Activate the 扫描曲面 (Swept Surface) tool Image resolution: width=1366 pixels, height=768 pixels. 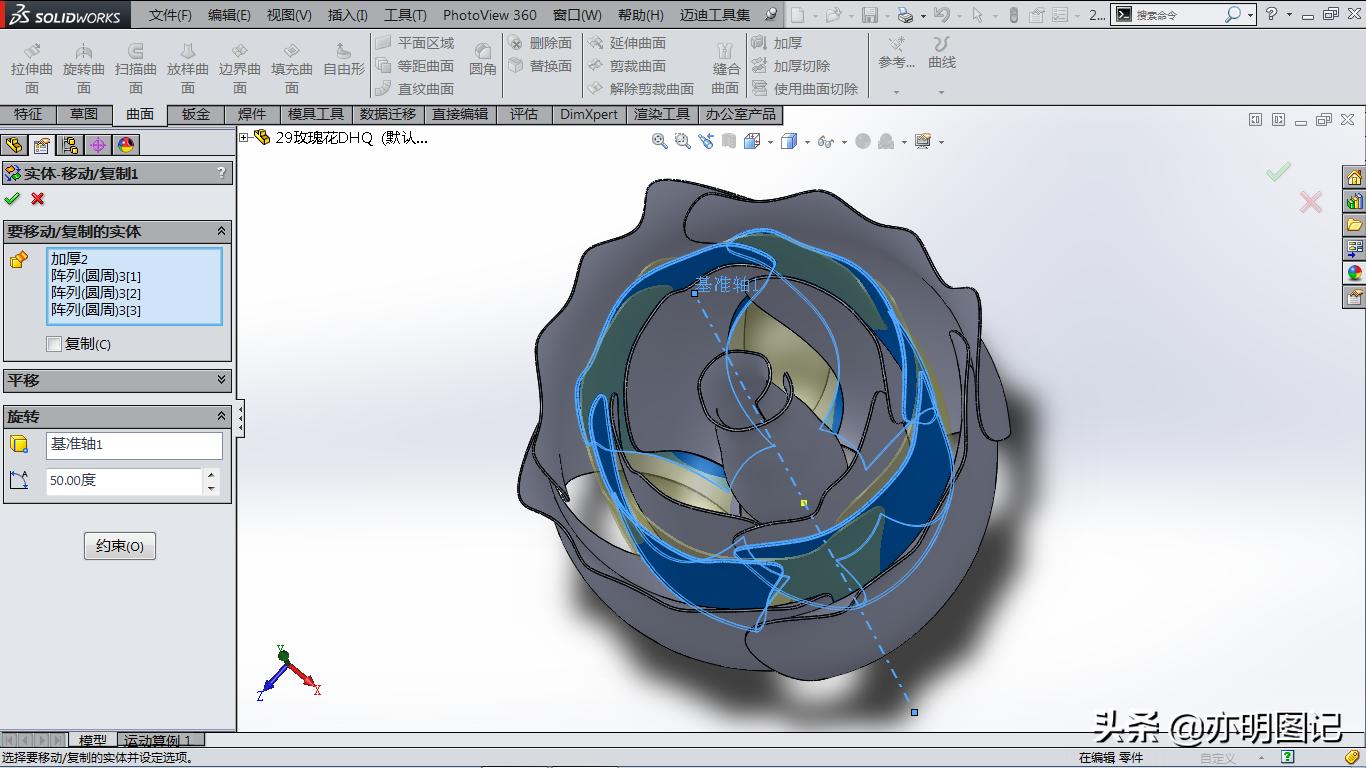tap(137, 62)
